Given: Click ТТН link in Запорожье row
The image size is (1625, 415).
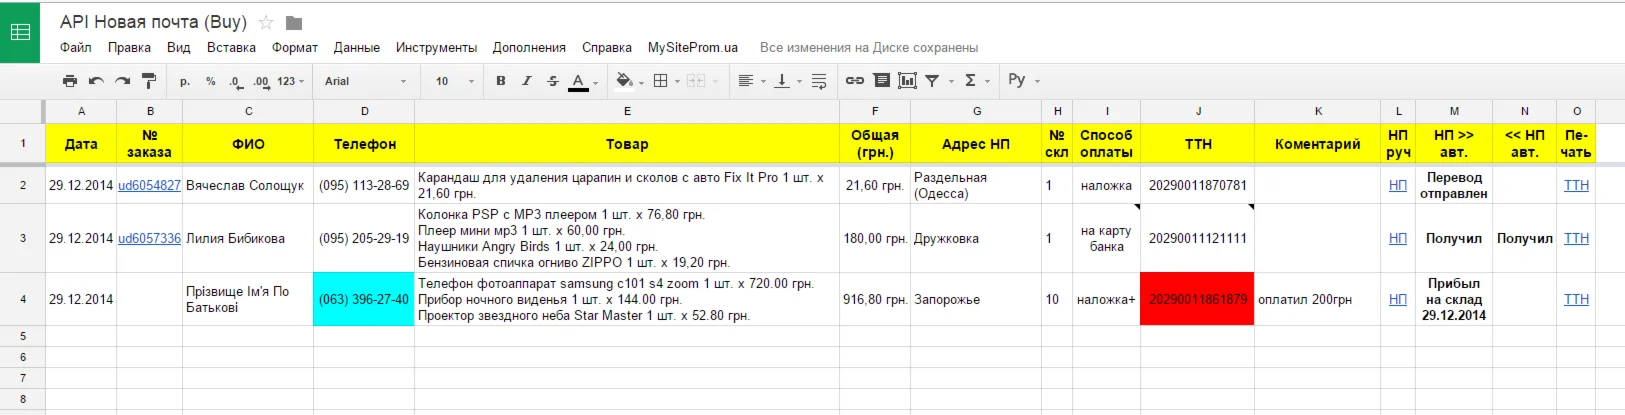Looking at the screenshot, I should pos(1576,299).
